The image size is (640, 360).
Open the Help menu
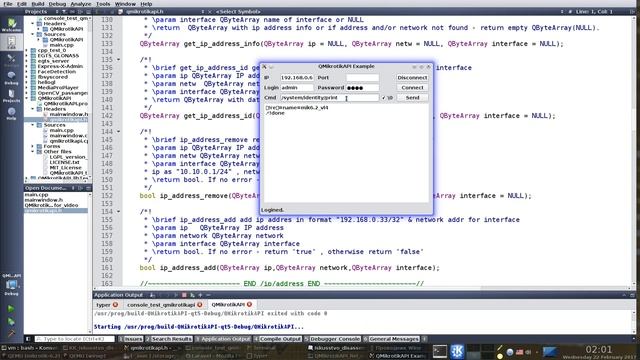(146, 4)
